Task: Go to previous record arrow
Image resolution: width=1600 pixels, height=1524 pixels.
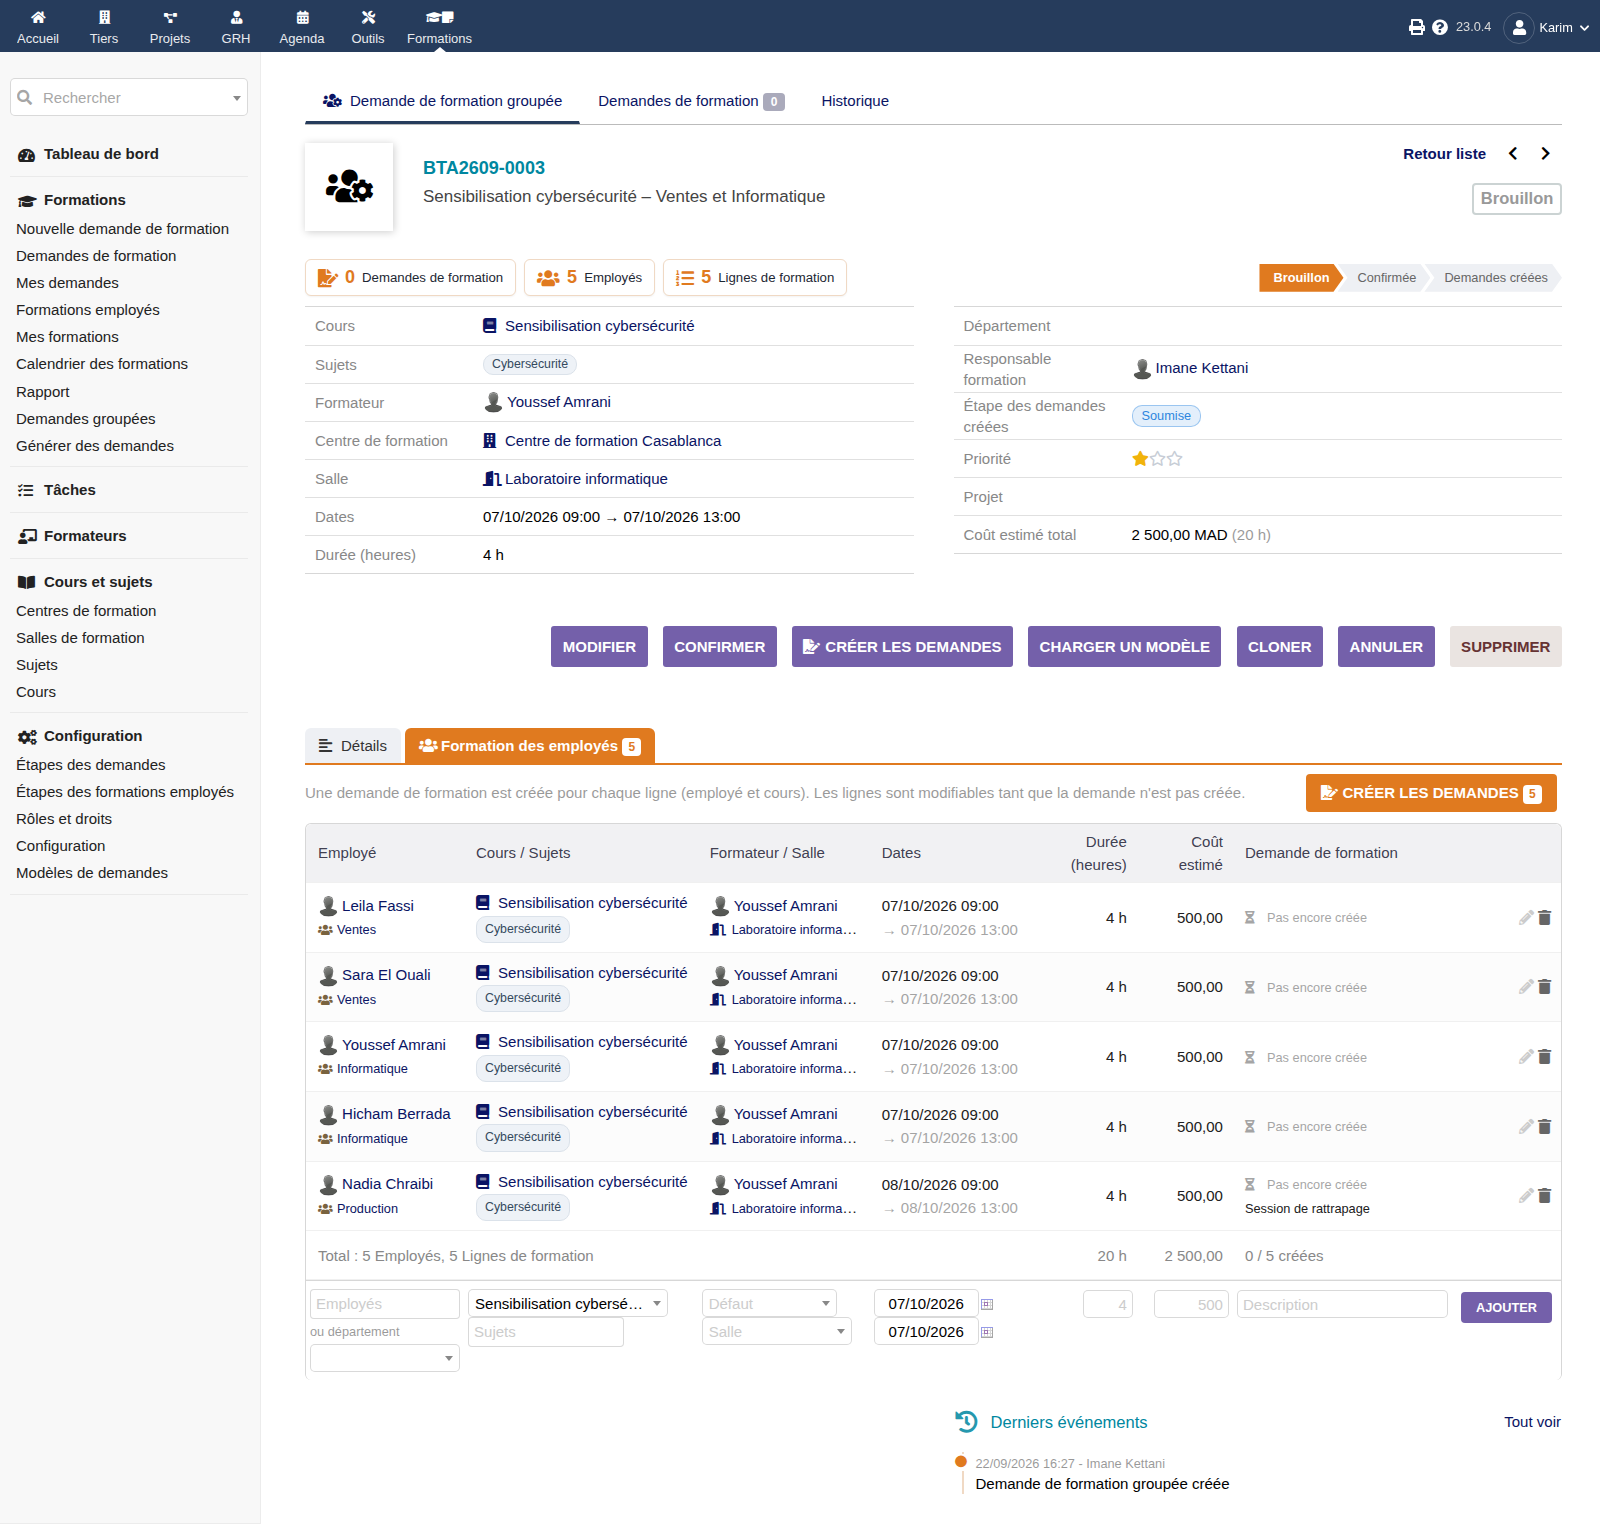Action: (1513, 153)
